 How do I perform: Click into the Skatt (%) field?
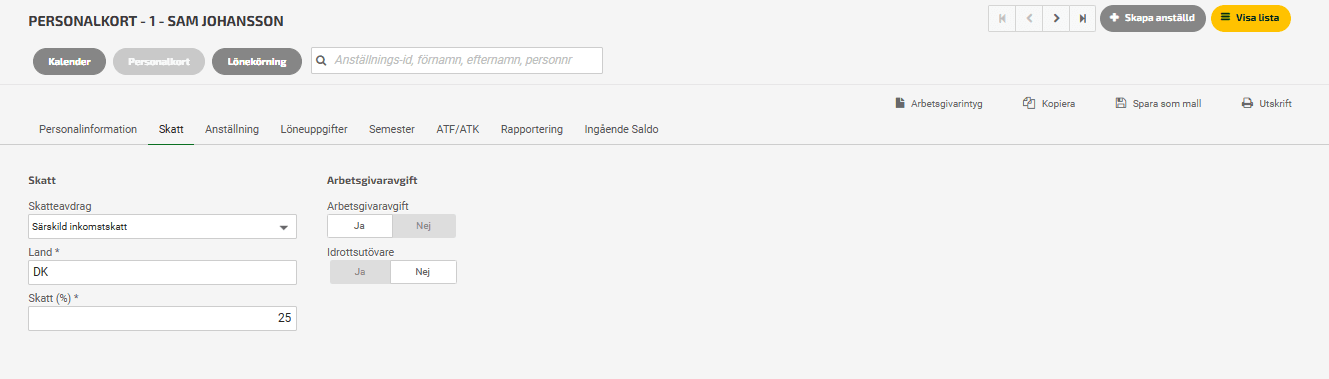pos(163,318)
